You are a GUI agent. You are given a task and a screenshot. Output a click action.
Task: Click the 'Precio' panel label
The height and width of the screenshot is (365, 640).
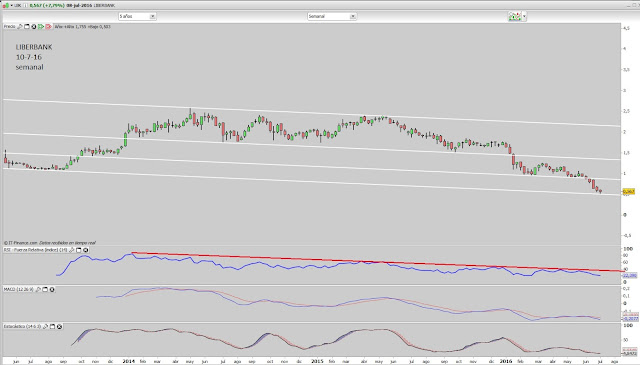9,27
